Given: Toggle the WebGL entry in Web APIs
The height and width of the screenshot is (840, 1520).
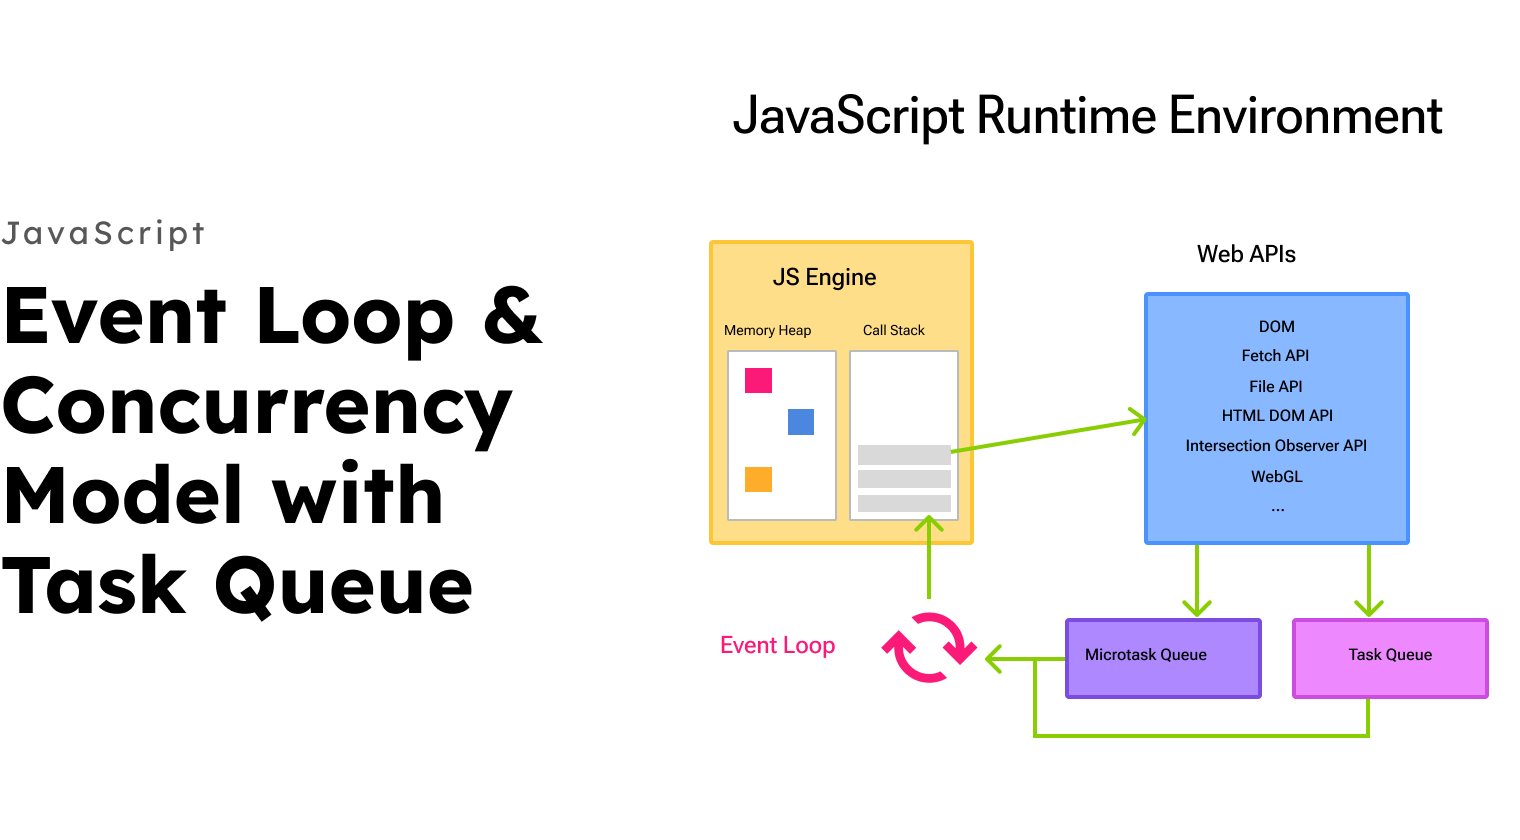Looking at the screenshot, I should (1277, 477).
